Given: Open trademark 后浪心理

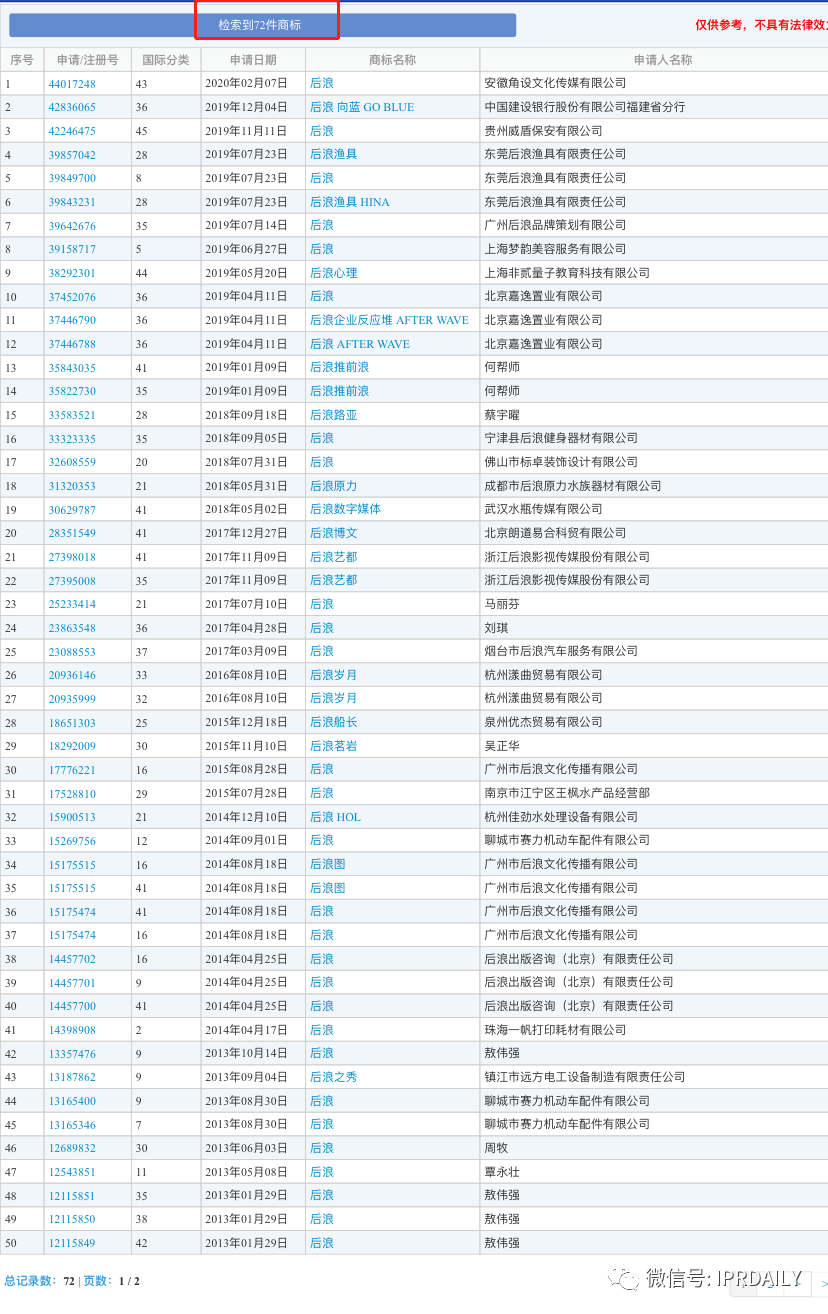Looking at the screenshot, I should (x=333, y=273).
